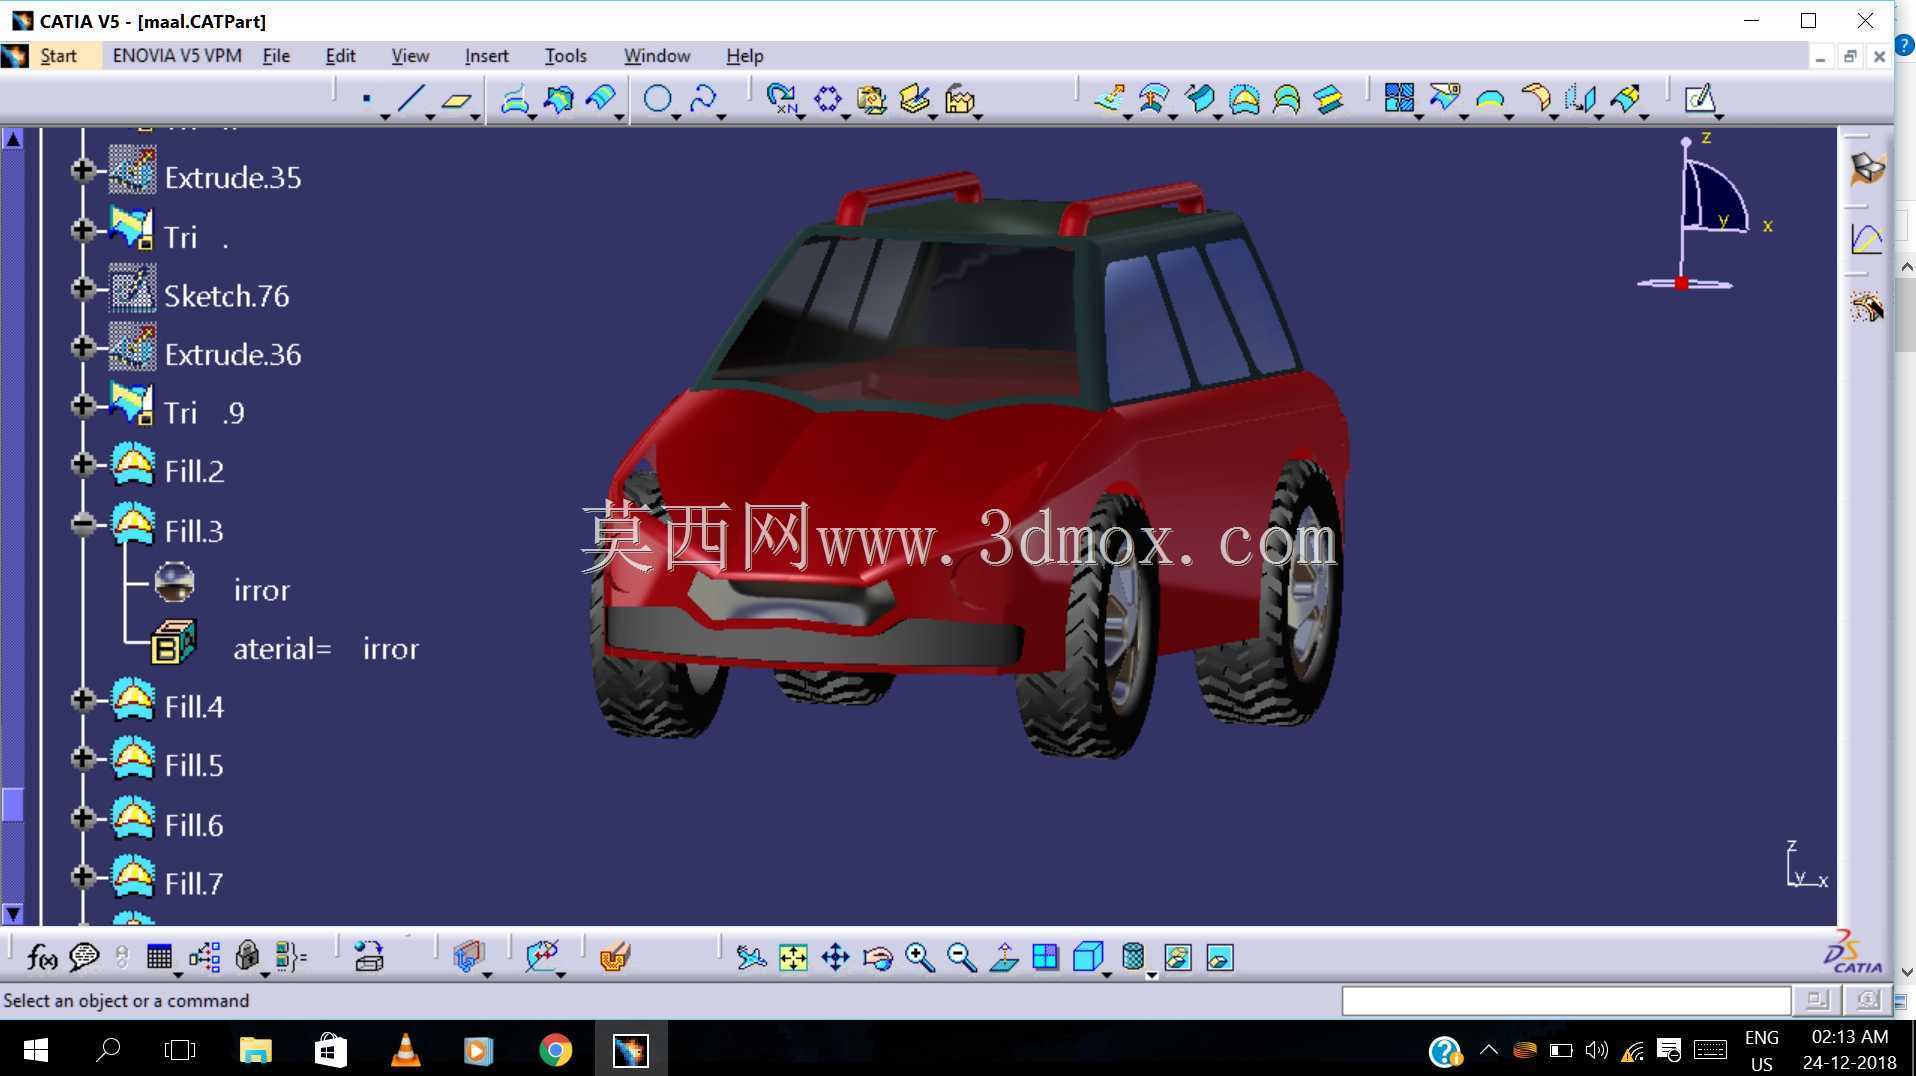Select the Line creation tool
The height and width of the screenshot is (1076, 1916).
pyautogui.click(x=411, y=98)
